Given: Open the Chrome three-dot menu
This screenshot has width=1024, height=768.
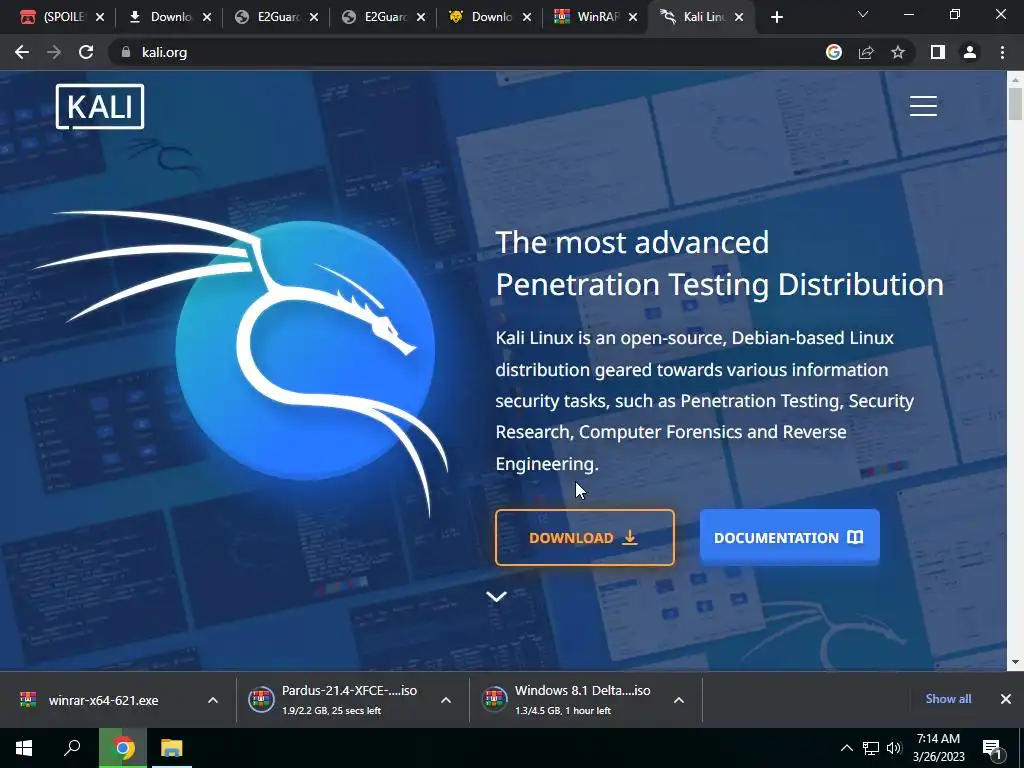Looking at the screenshot, I should [1002, 52].
